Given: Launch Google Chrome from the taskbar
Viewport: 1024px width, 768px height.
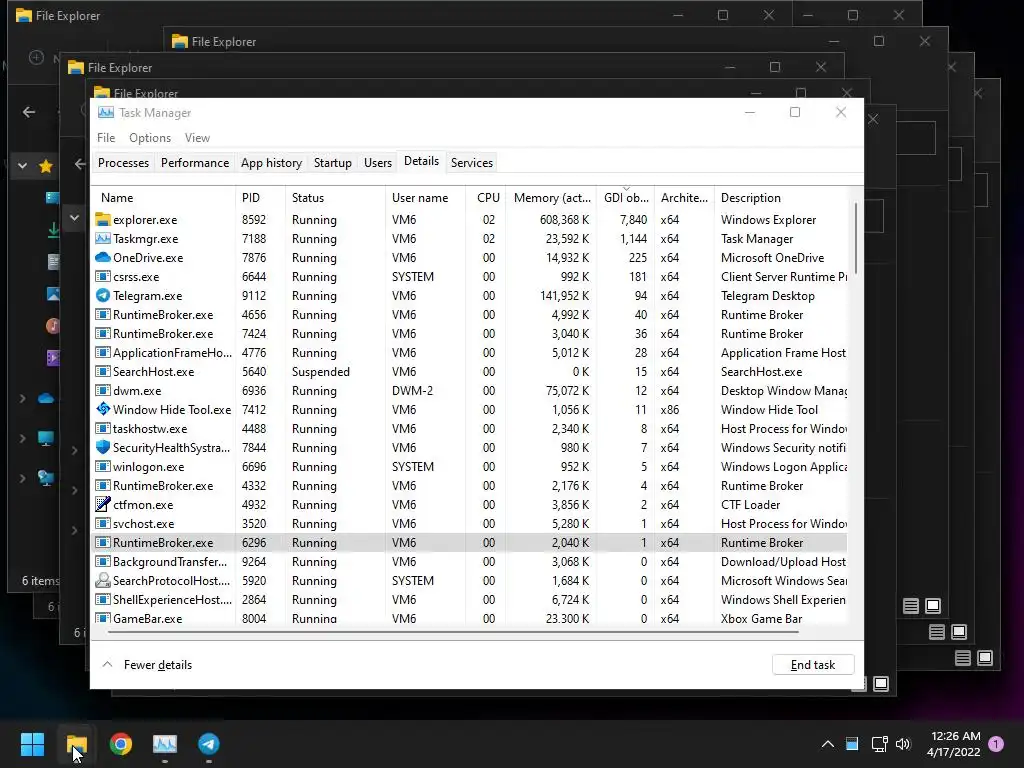Looking at the screenshot, I should coord(121,744).
